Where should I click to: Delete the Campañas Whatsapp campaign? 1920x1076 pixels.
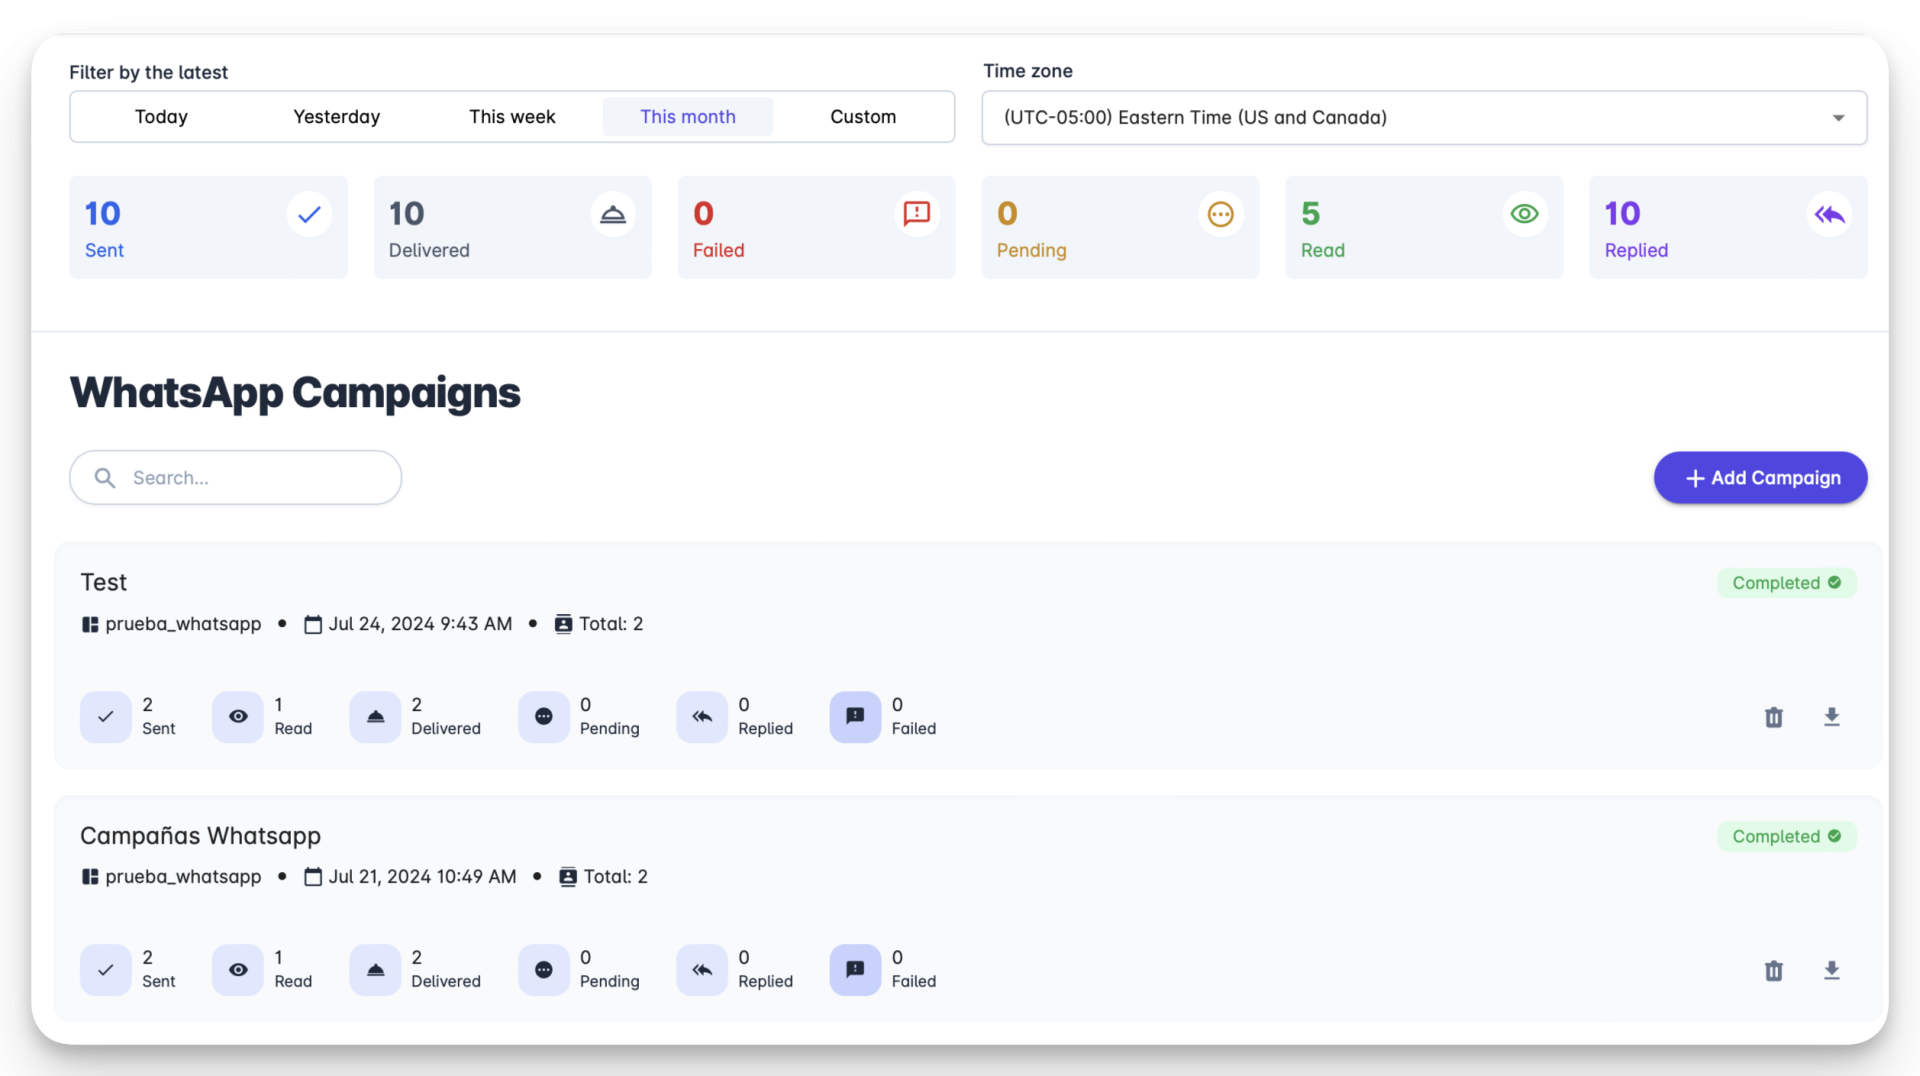(1773, 970)
